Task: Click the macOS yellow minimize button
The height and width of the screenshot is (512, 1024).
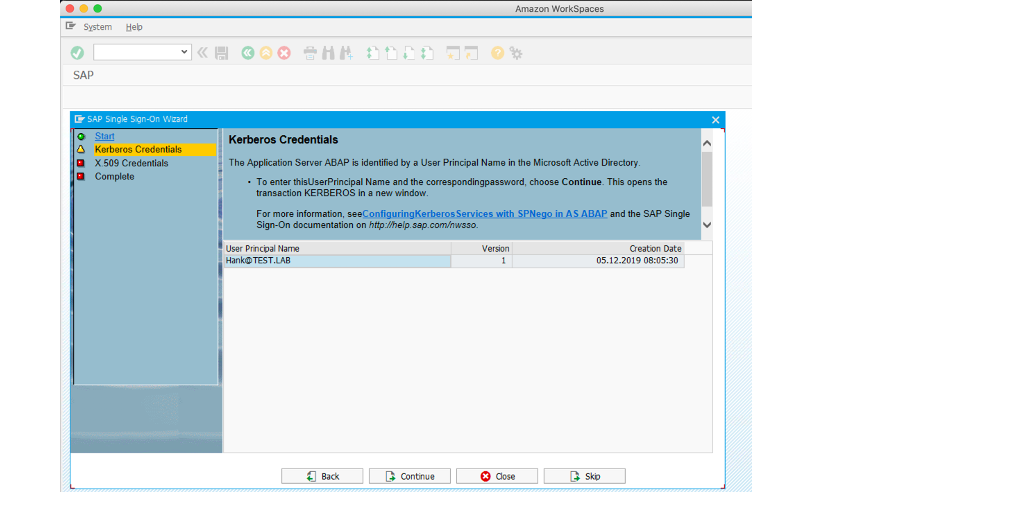Action: coord(84,8)
